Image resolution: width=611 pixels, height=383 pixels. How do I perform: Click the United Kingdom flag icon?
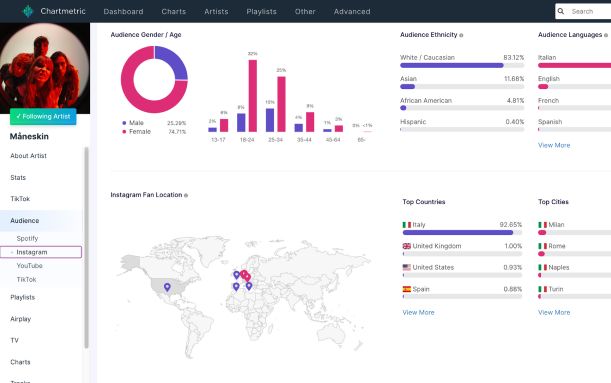(x=407, y=246)
